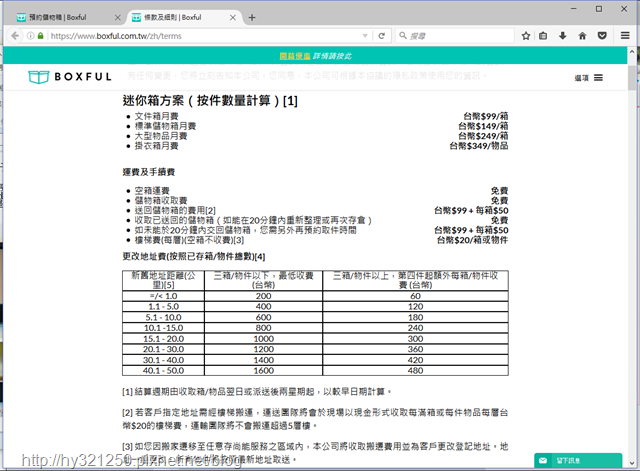This screenshot has height=471, width=640.
Task: Close the first Boxful tab
Action: coord(118,18)
